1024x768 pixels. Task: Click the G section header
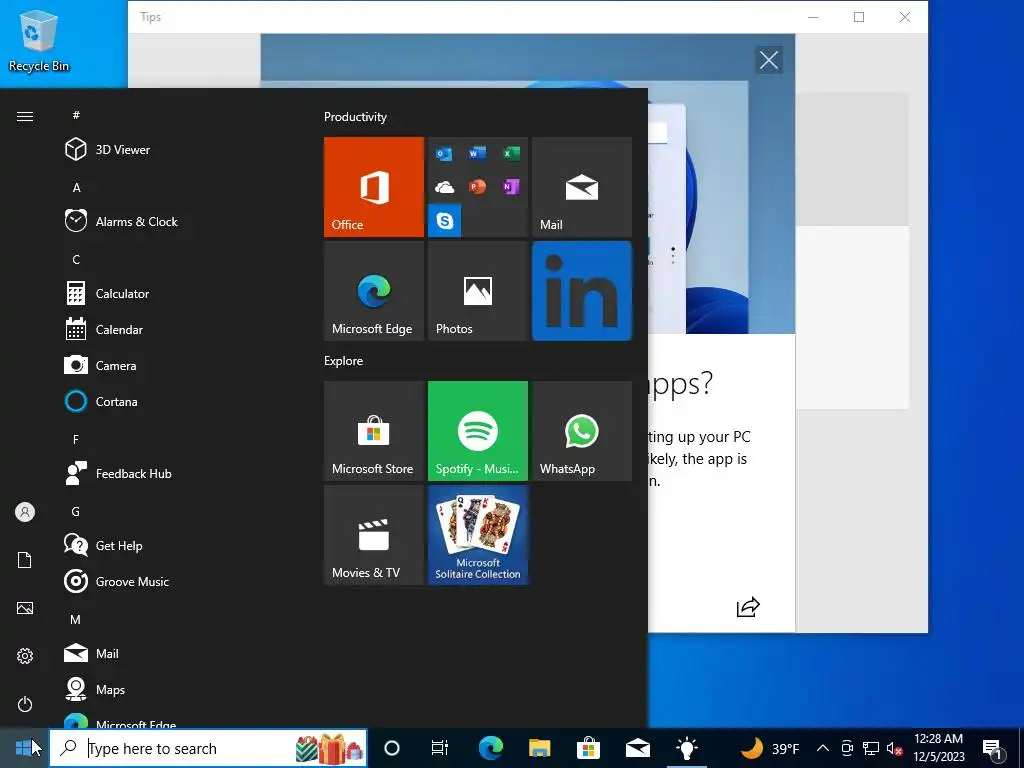pos(75,511)
